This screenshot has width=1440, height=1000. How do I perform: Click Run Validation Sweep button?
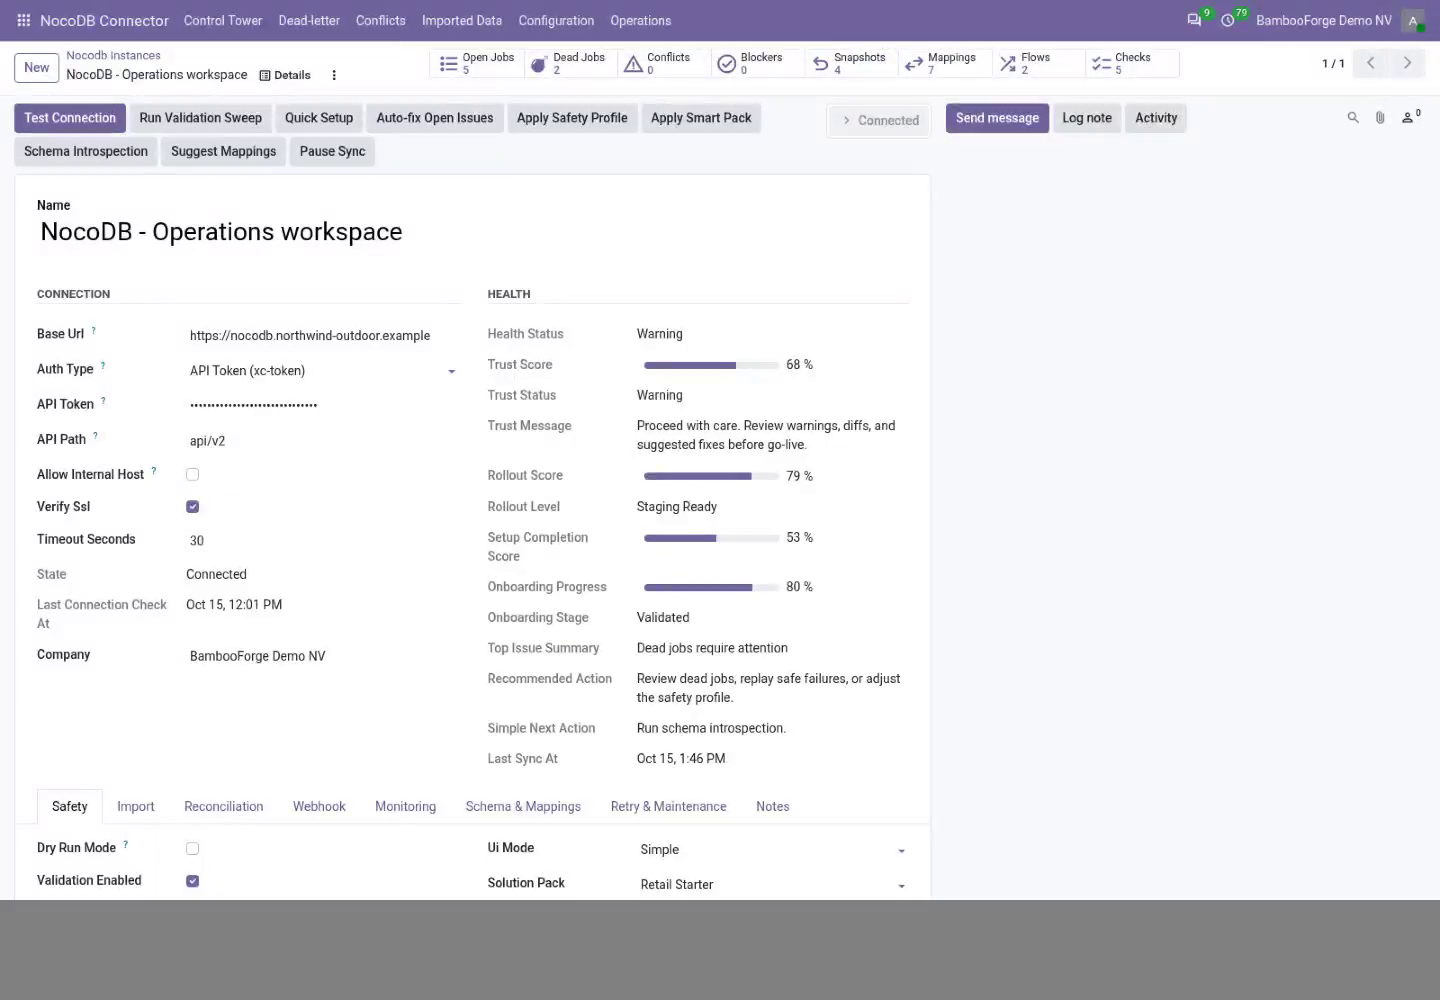pyautogui.click(x=200, y=118)
